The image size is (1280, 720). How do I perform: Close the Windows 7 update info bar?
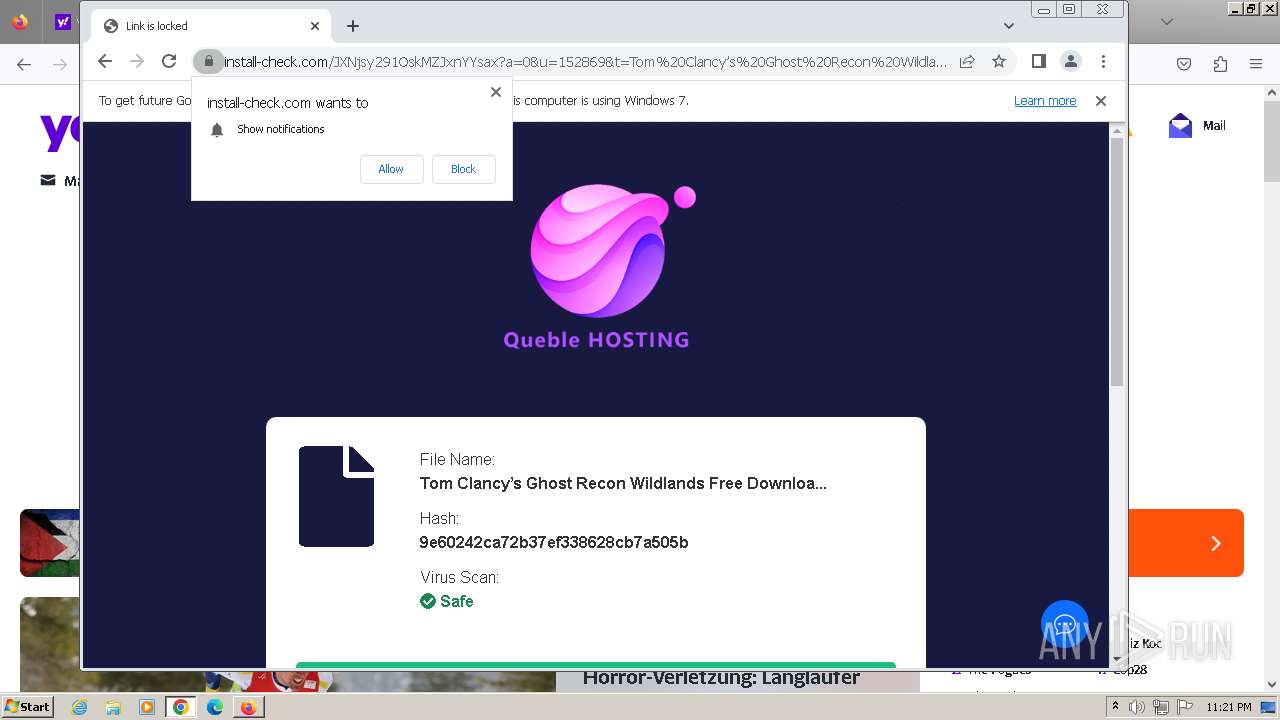[1101, 101]
